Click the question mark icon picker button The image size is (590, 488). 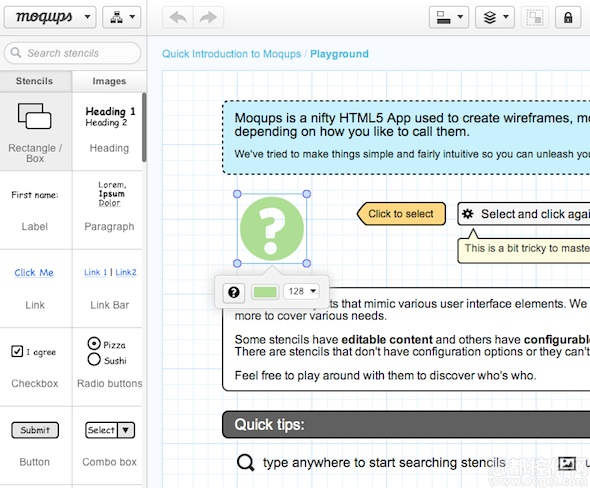234,292
